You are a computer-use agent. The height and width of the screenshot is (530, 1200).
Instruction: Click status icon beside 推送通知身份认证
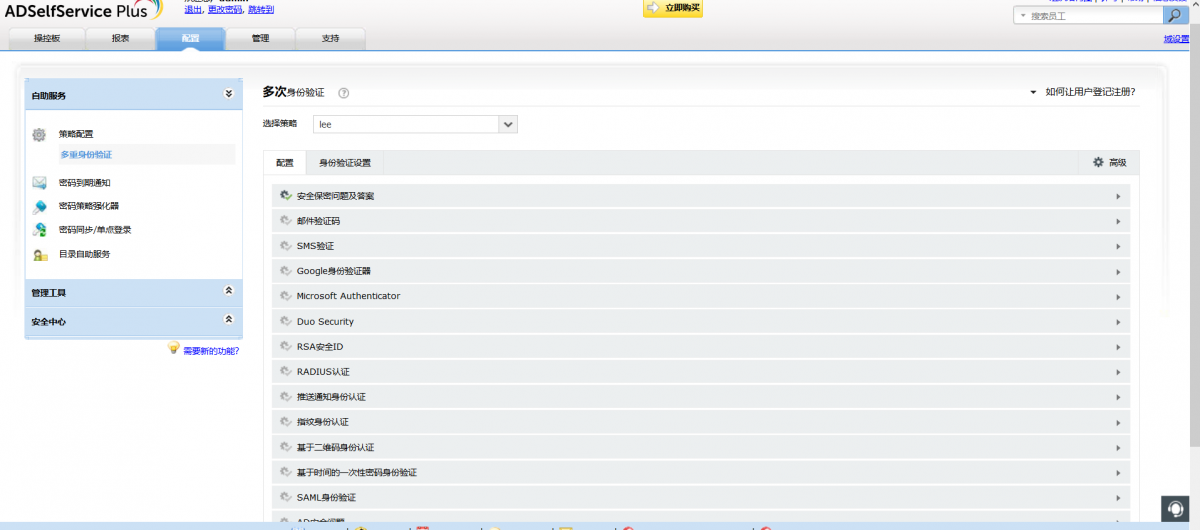[286, 397]
